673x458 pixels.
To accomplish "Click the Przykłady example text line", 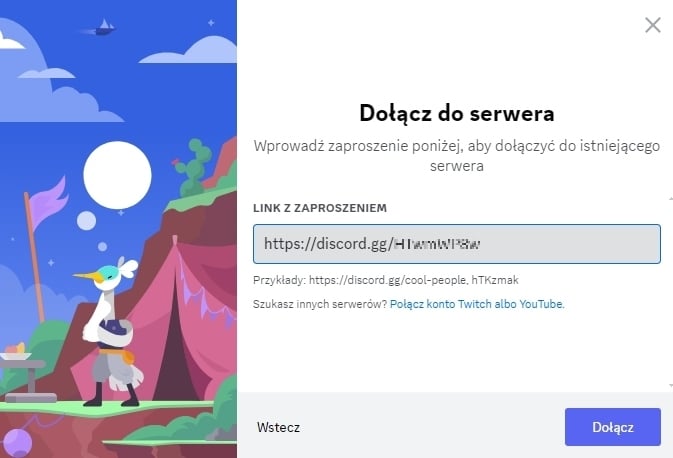I will pos(385,280).
